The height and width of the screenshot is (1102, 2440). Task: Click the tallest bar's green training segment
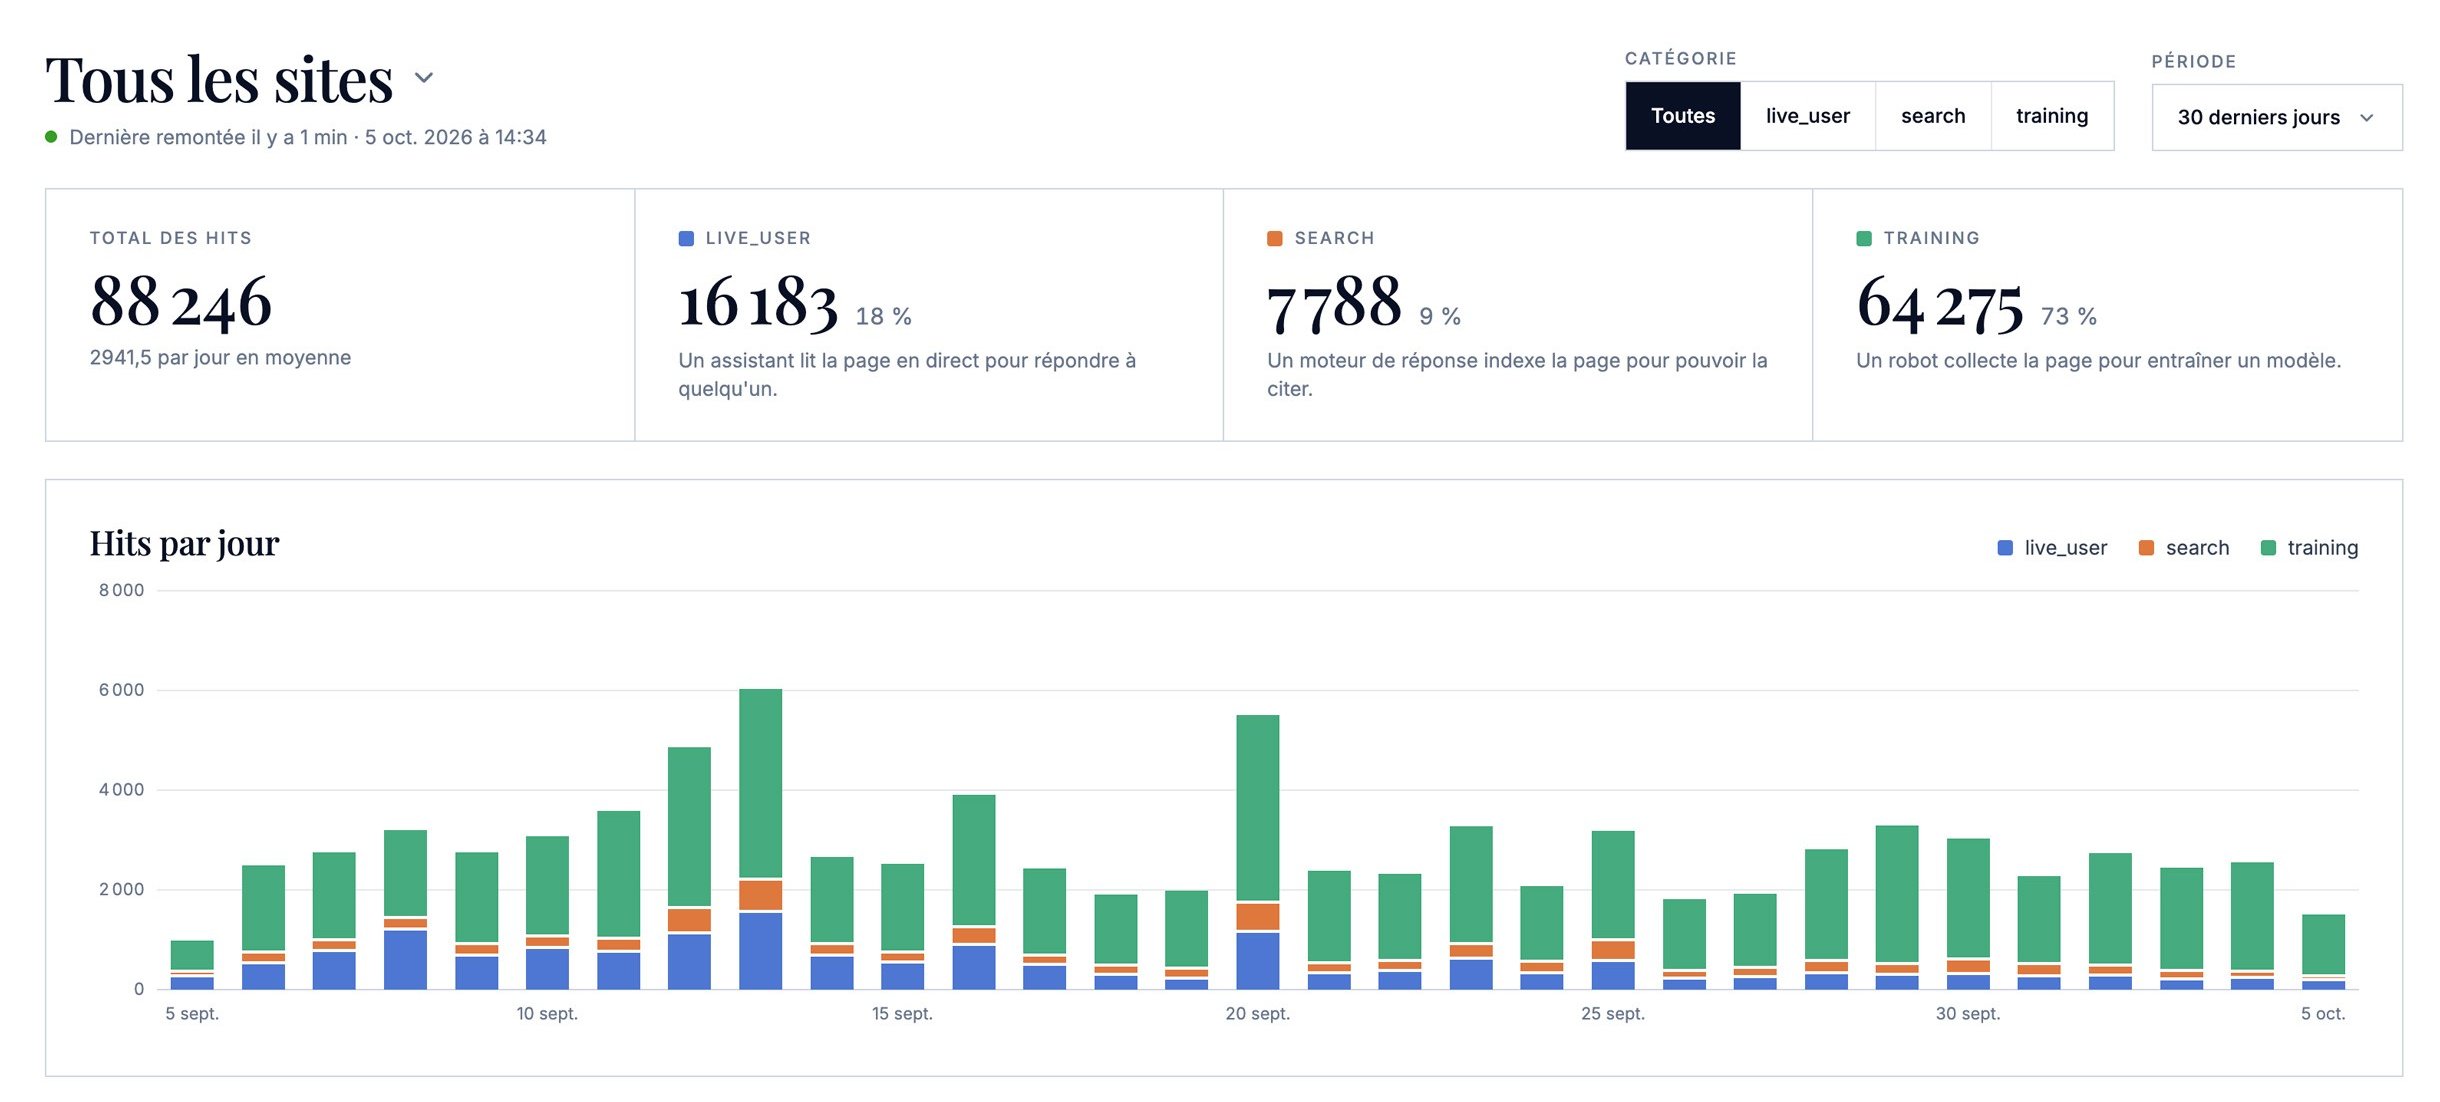pyautogui.click(x=761, y=783)
